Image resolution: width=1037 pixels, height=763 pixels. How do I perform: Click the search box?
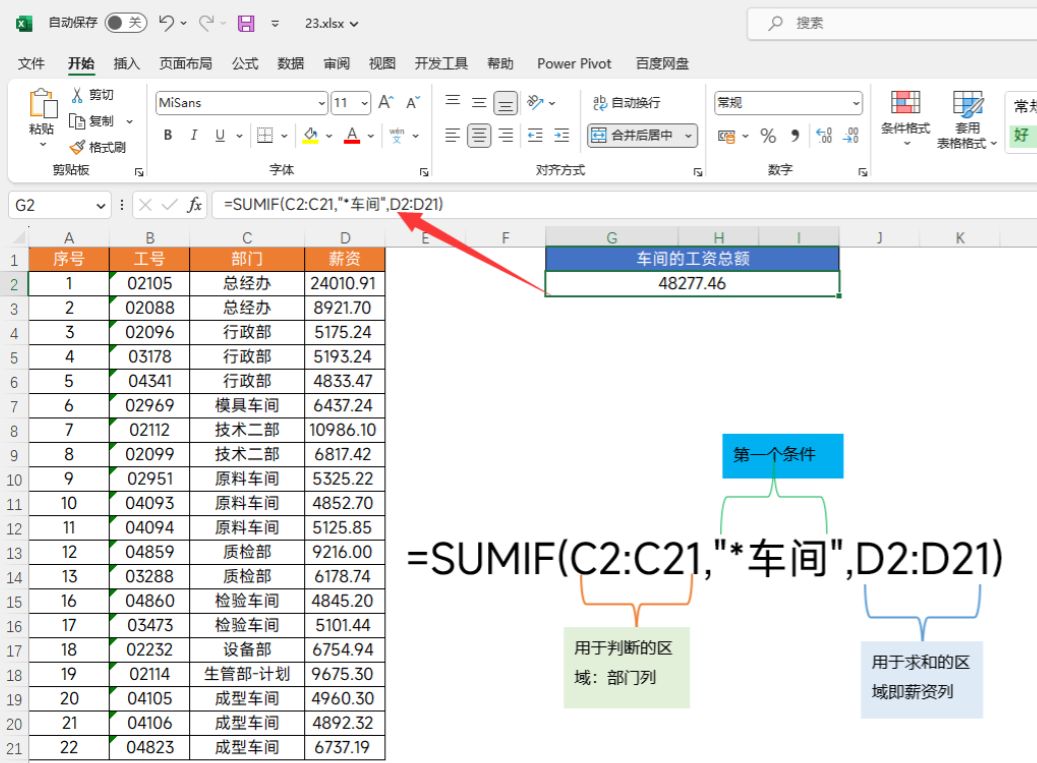click(892, 24)
